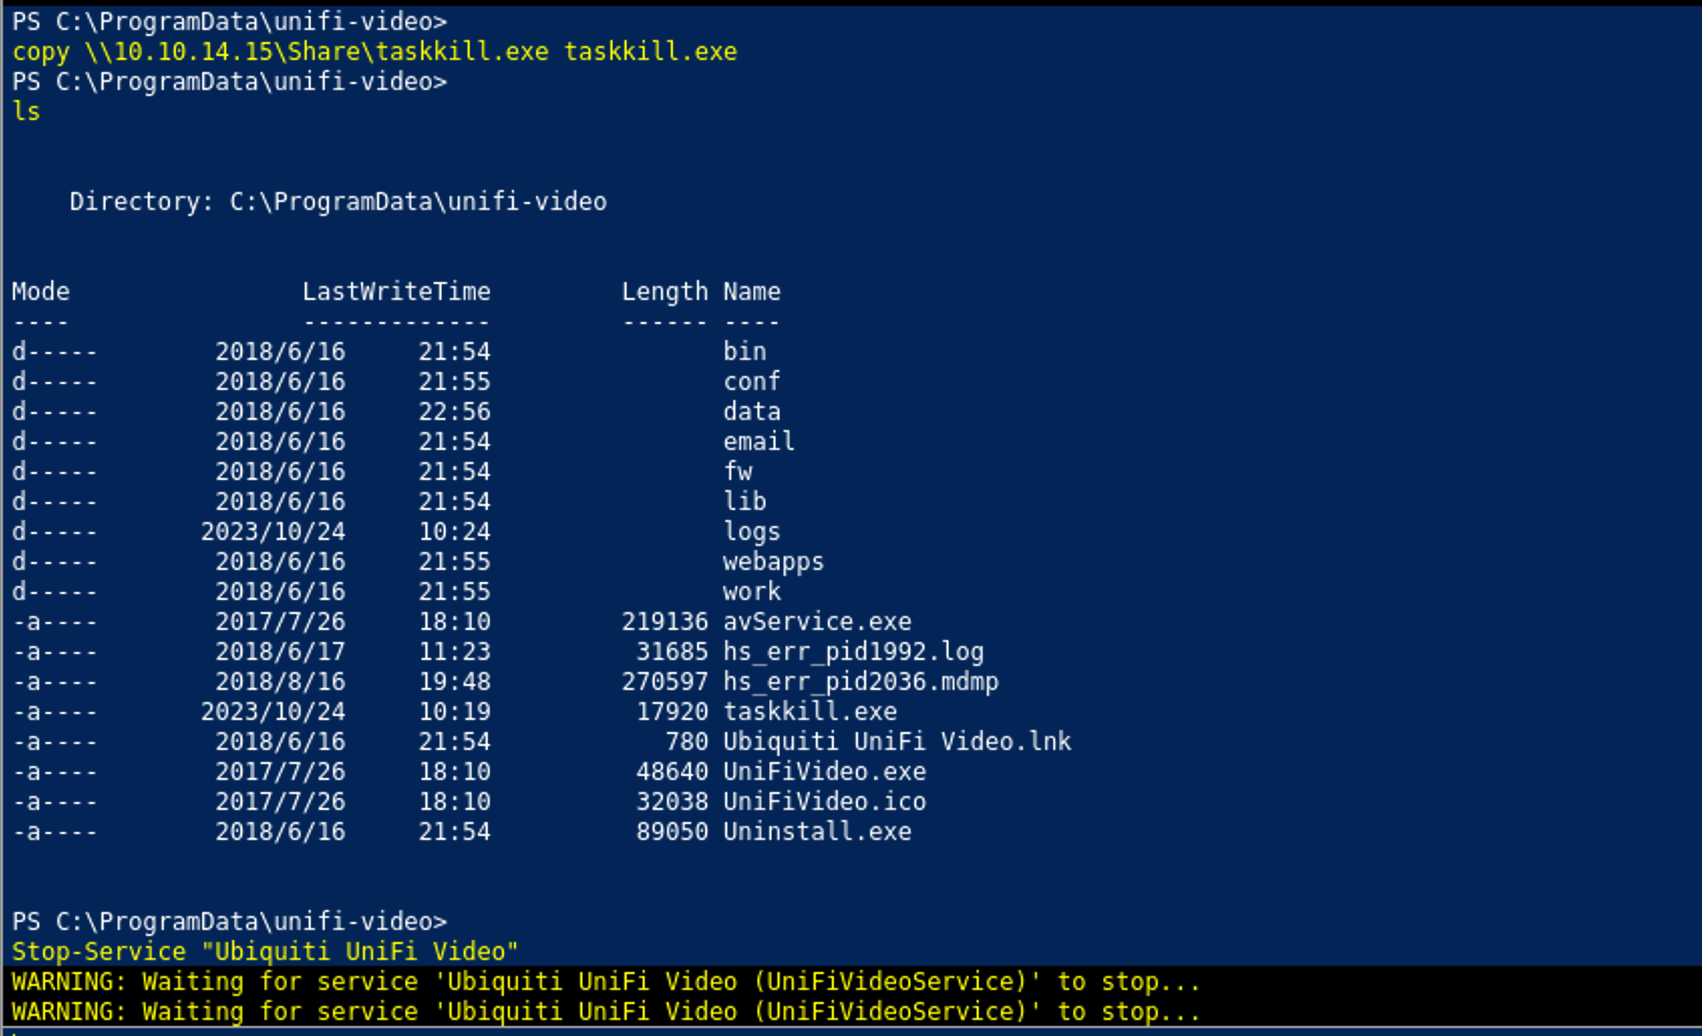This screenshot has width=1702, height=1036.
Task: Click the Ubiquiti UniFi Video.lnk entry
Action: (x=896, y=742)
